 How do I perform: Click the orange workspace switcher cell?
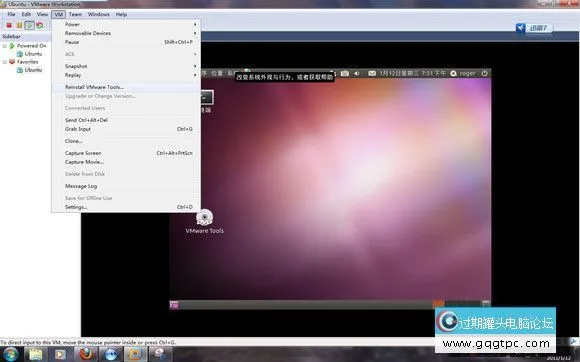[438, 304]
